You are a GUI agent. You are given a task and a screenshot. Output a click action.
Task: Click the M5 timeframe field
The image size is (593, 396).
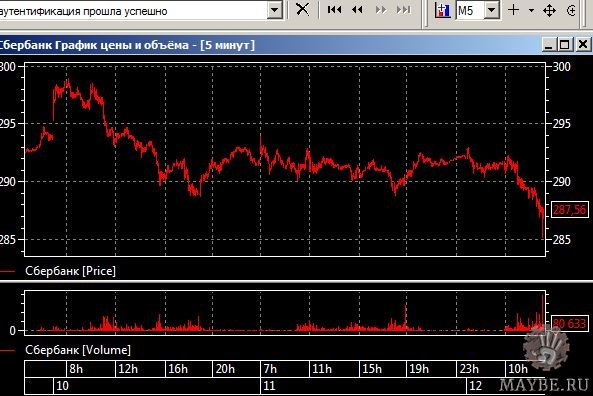click(470, 10)
